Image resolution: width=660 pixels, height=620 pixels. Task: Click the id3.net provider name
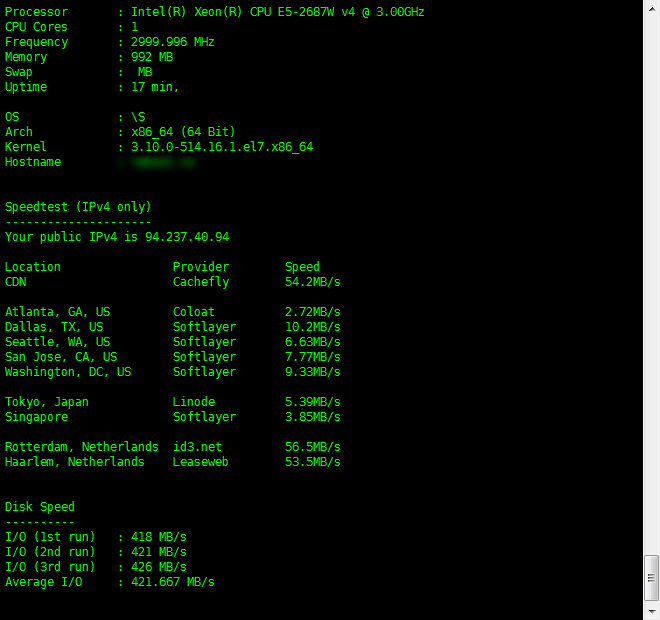pos(197,447)
